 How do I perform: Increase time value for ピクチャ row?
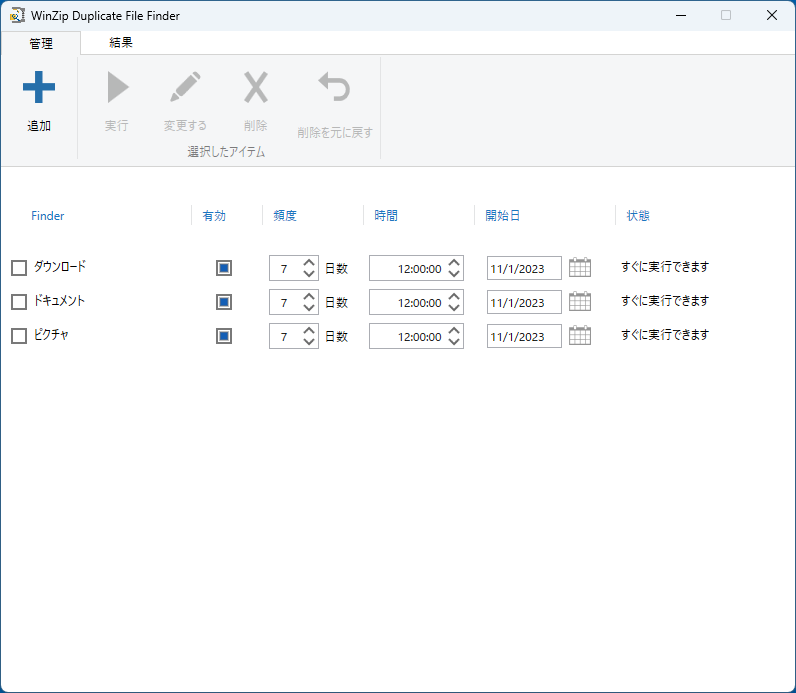(454, 331)
